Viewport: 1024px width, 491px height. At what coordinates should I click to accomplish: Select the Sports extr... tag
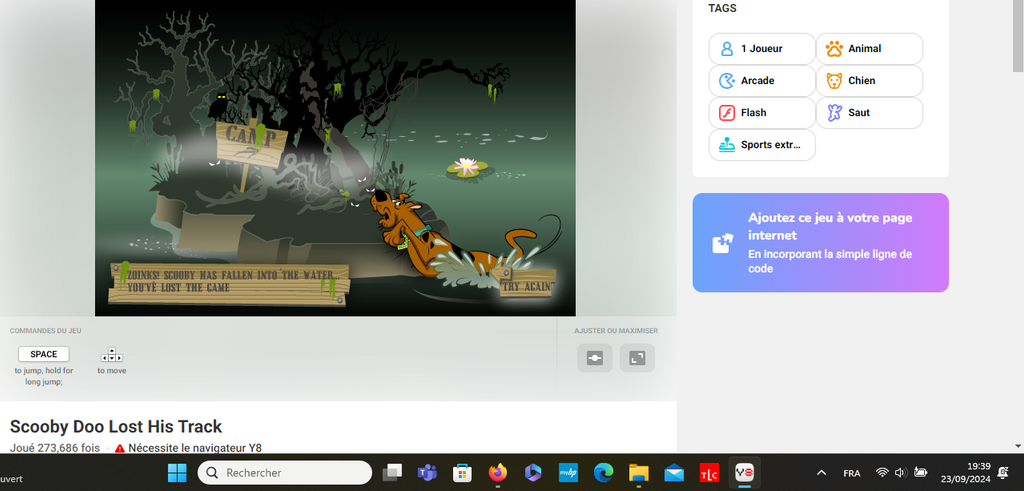pyautogui.click(x=762, y=145)
